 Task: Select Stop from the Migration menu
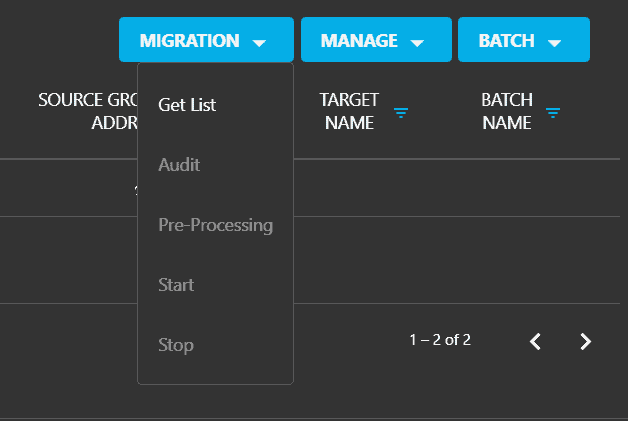tap(176, 345)
